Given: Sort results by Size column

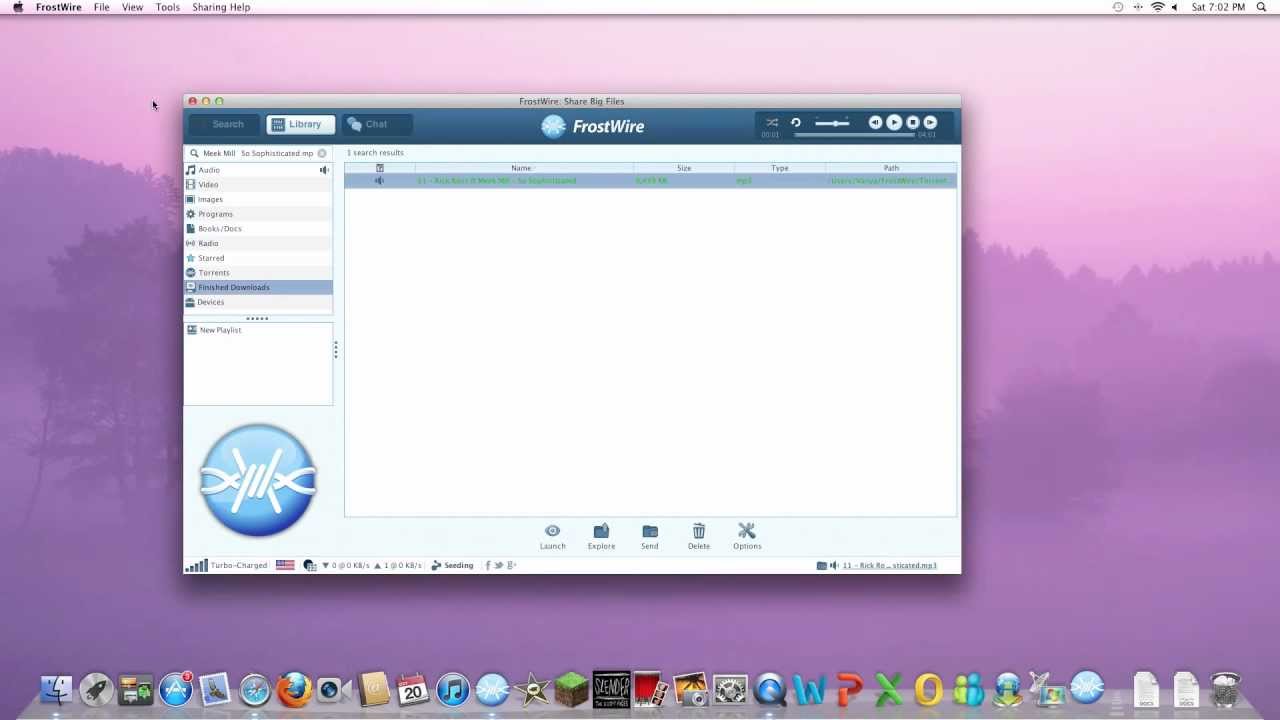Looking at the screenshot, I should pos(684,168).
